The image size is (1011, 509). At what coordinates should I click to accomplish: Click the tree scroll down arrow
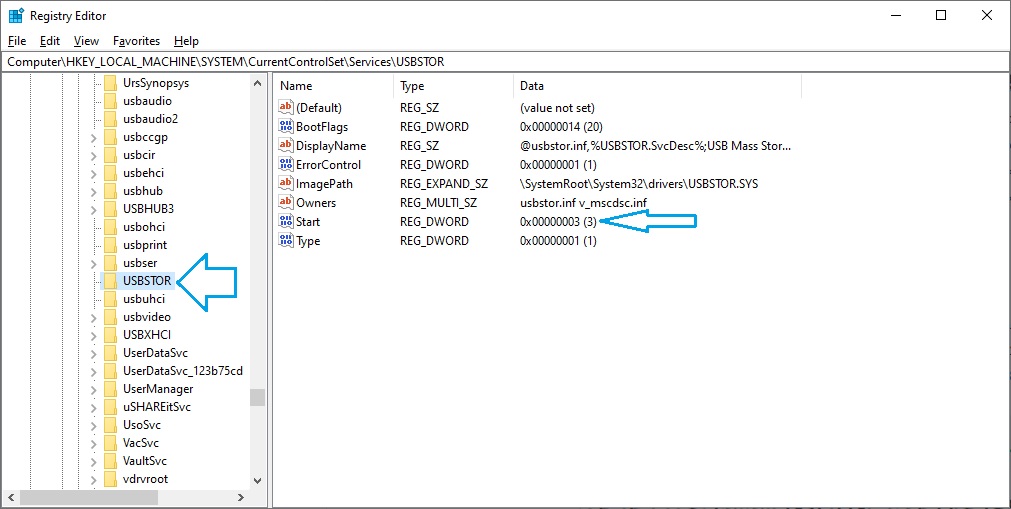click(257, 480)
